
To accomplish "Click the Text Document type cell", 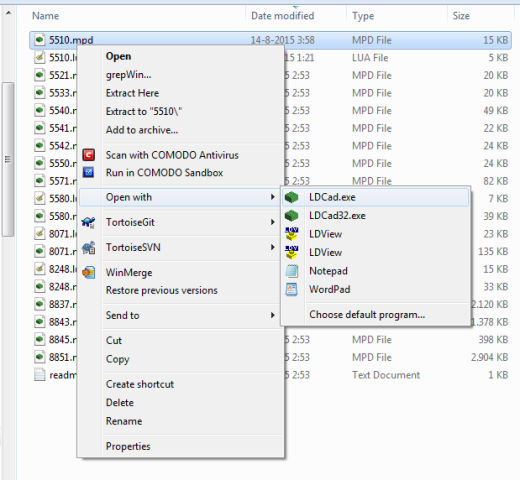I will point(386,375).
